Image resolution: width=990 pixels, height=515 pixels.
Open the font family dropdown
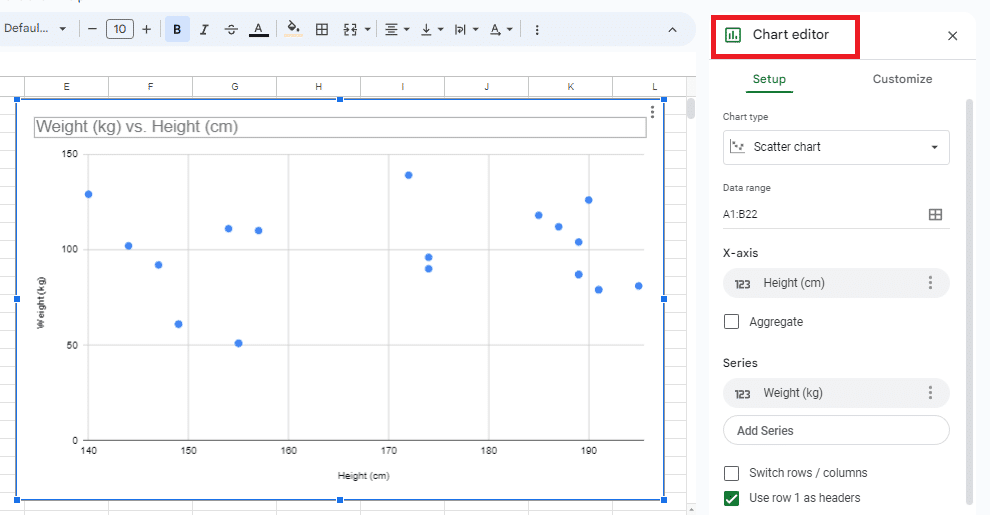pos(35,30)
